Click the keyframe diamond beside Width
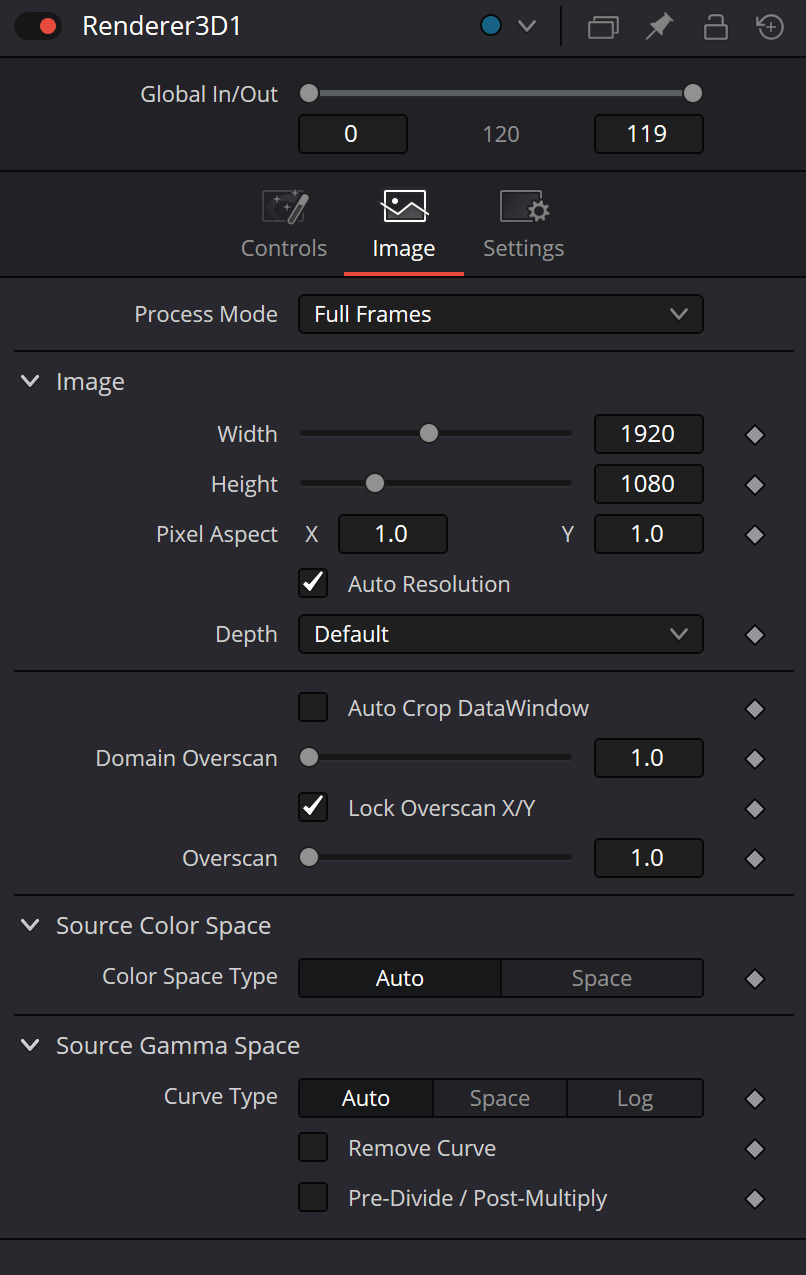806x1275 pixels. tap(755, 435)
